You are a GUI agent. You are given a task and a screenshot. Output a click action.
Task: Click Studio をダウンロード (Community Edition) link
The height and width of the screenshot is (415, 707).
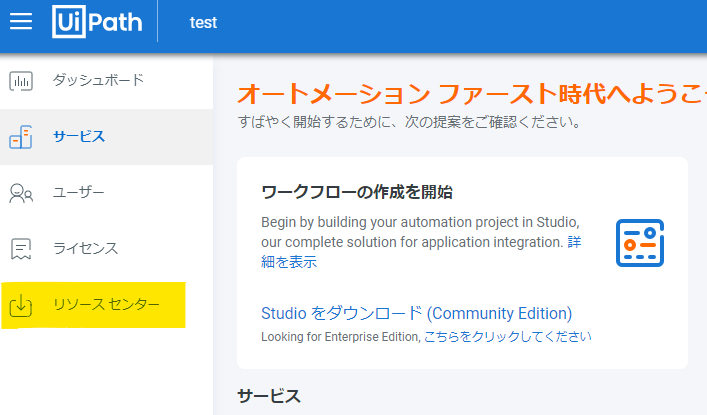click(416, 313)
